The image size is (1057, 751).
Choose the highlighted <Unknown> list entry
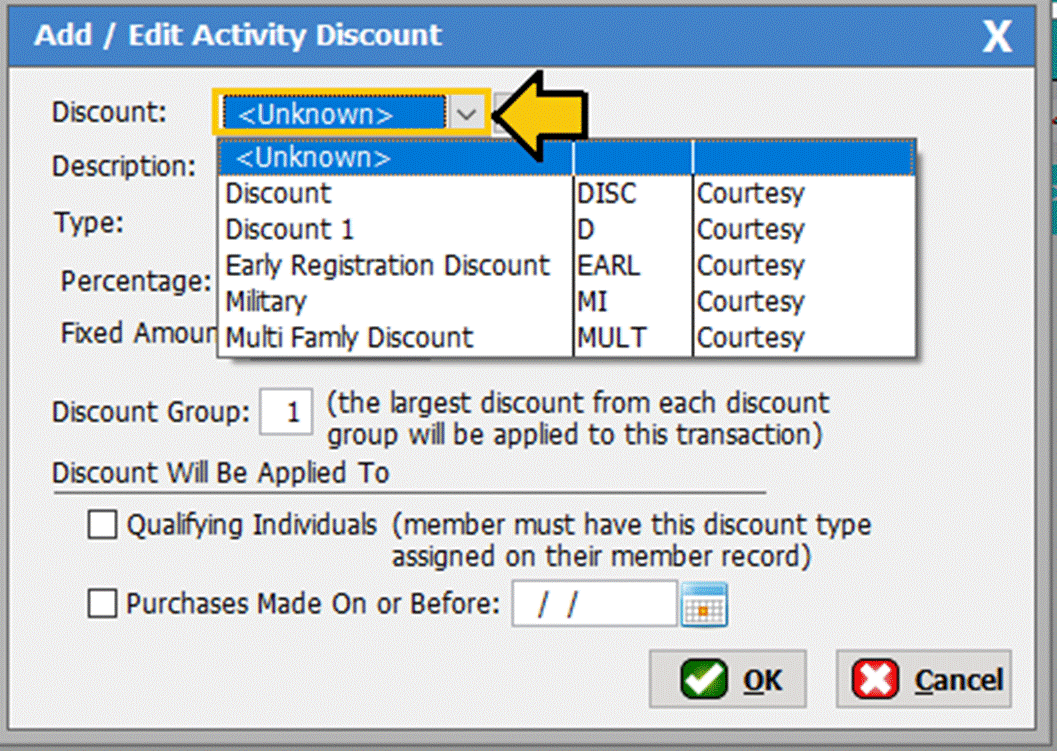point(395,158)
